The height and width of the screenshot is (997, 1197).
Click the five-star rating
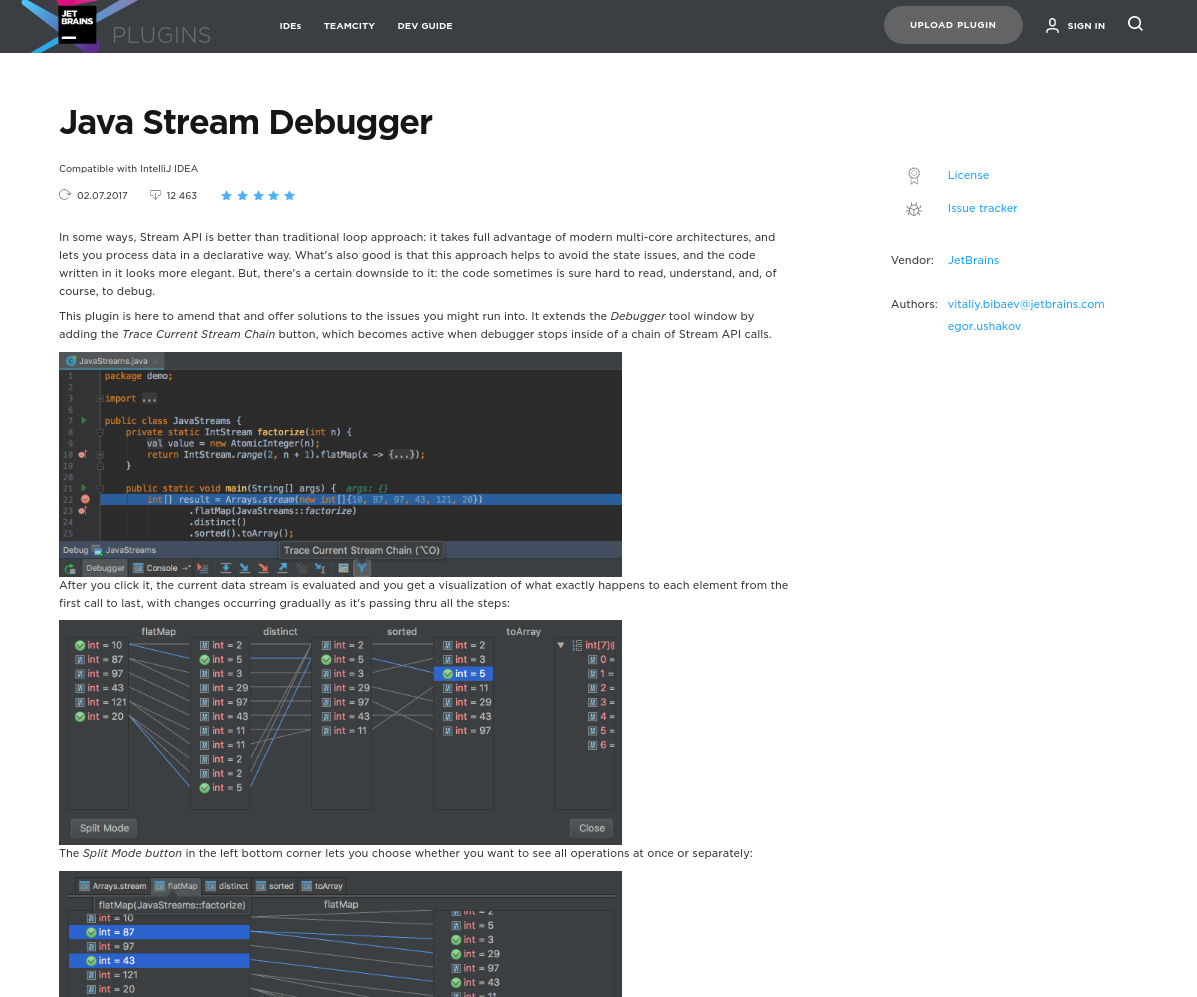[258, 195]
